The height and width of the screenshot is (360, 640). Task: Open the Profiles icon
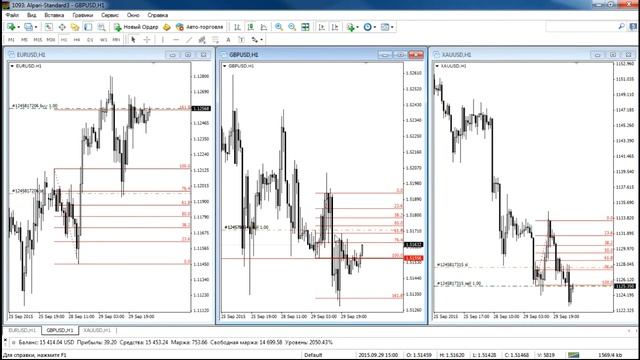[28, 27]
